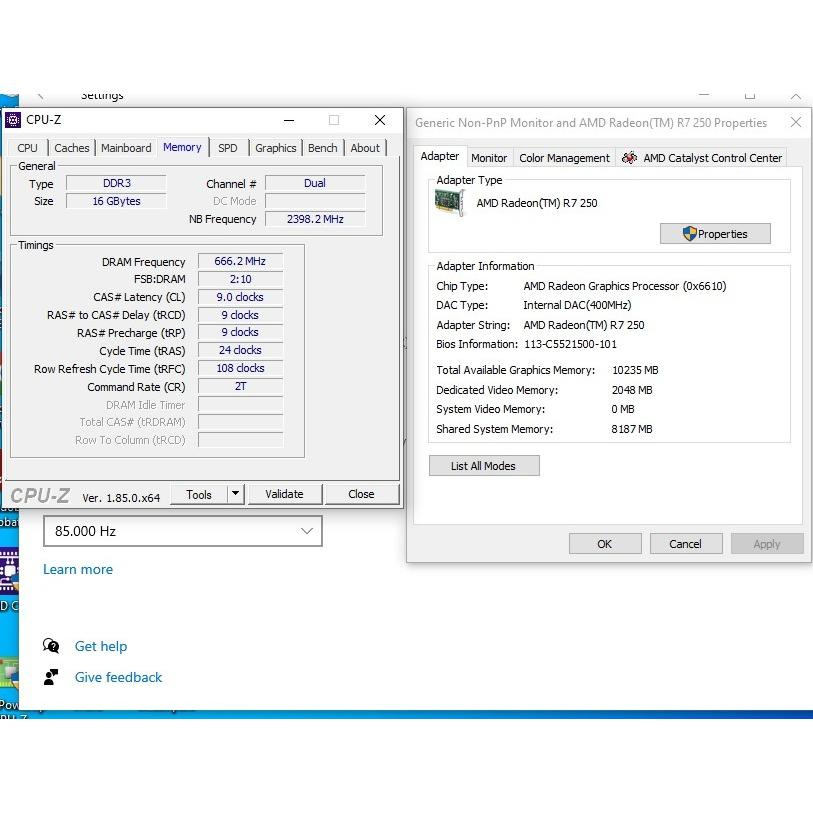Viewport: 813px width, 813px height.
Task: Follow the Learn more link
Action: tap(78, 569)
